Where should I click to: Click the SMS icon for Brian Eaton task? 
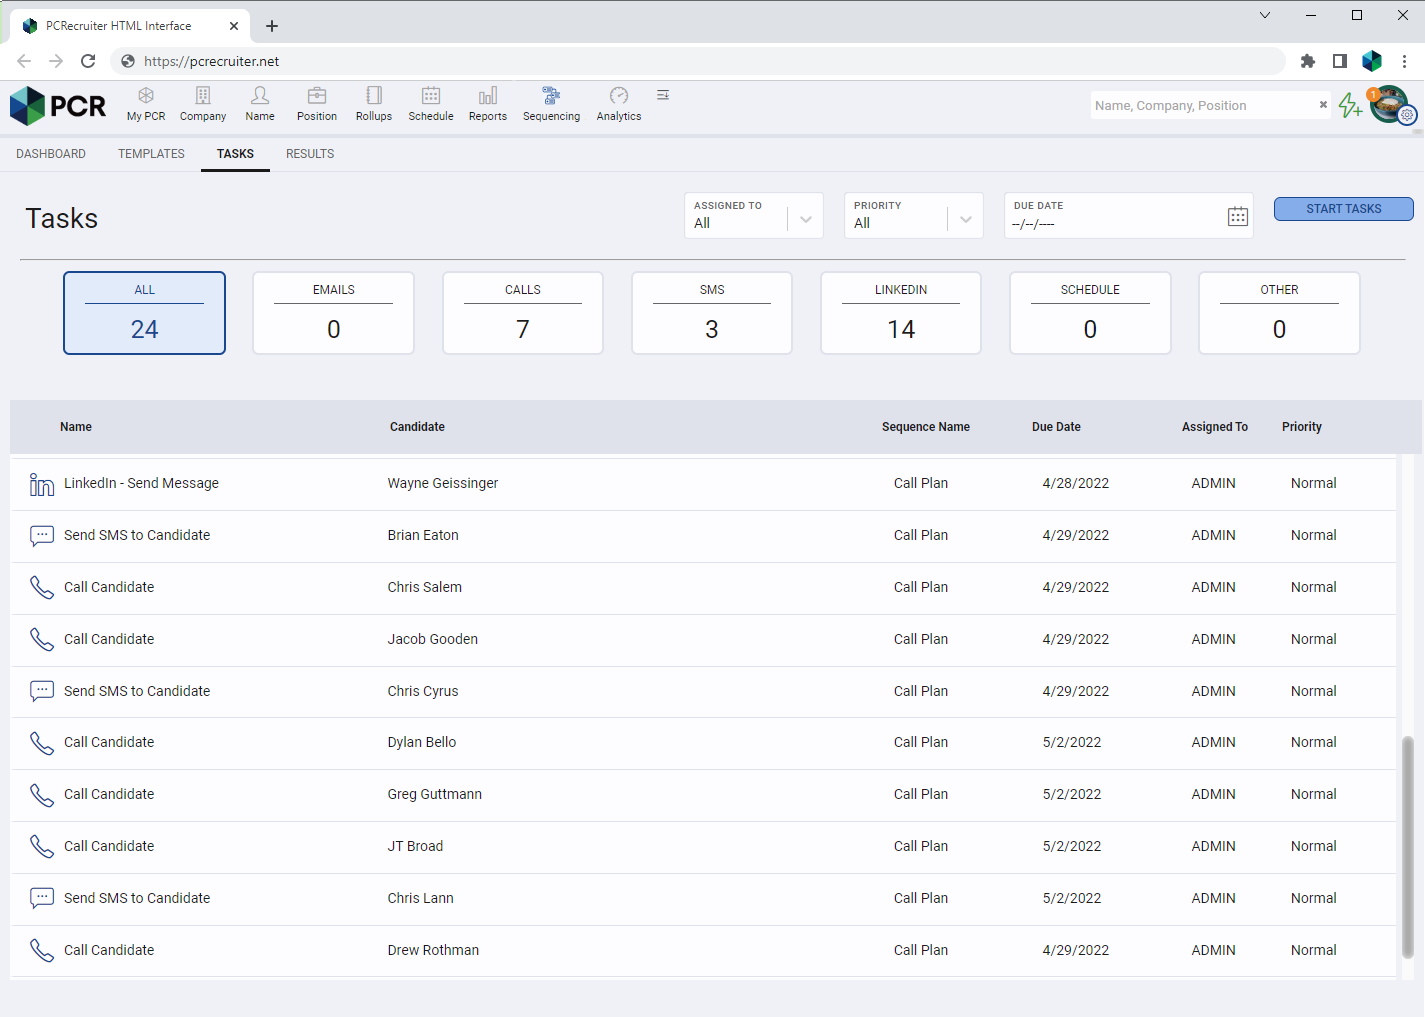pyautogui.click(x=42, y=536)
